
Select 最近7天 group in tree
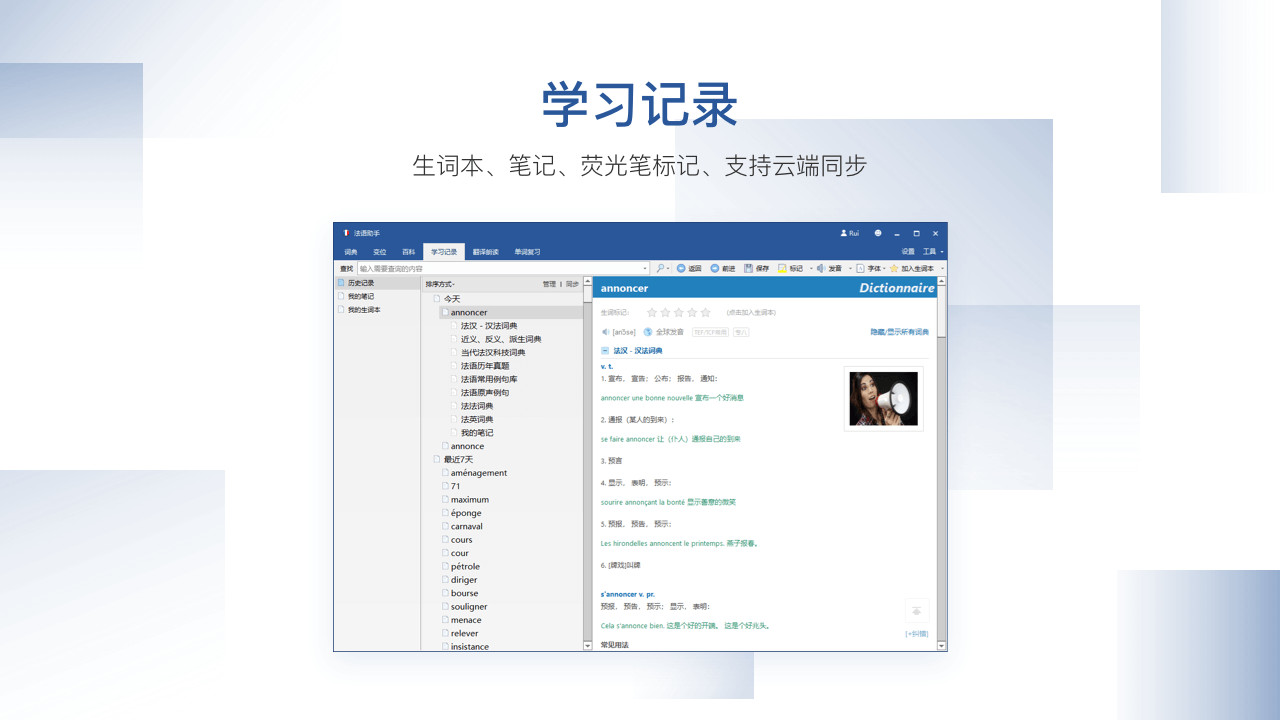[x=458, y=459]
